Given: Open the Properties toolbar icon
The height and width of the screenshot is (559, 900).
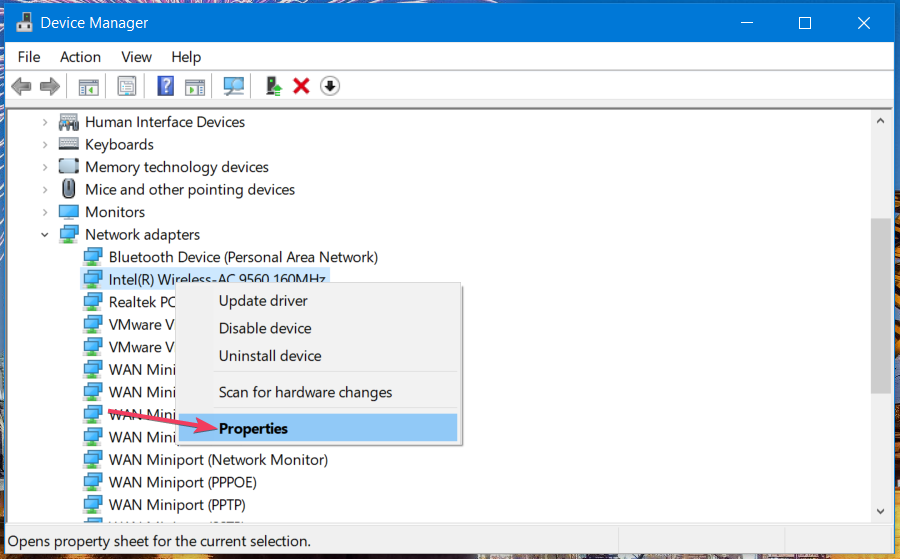Looking at the screenshot, I should pyautogui.click(x=127, y=87).
